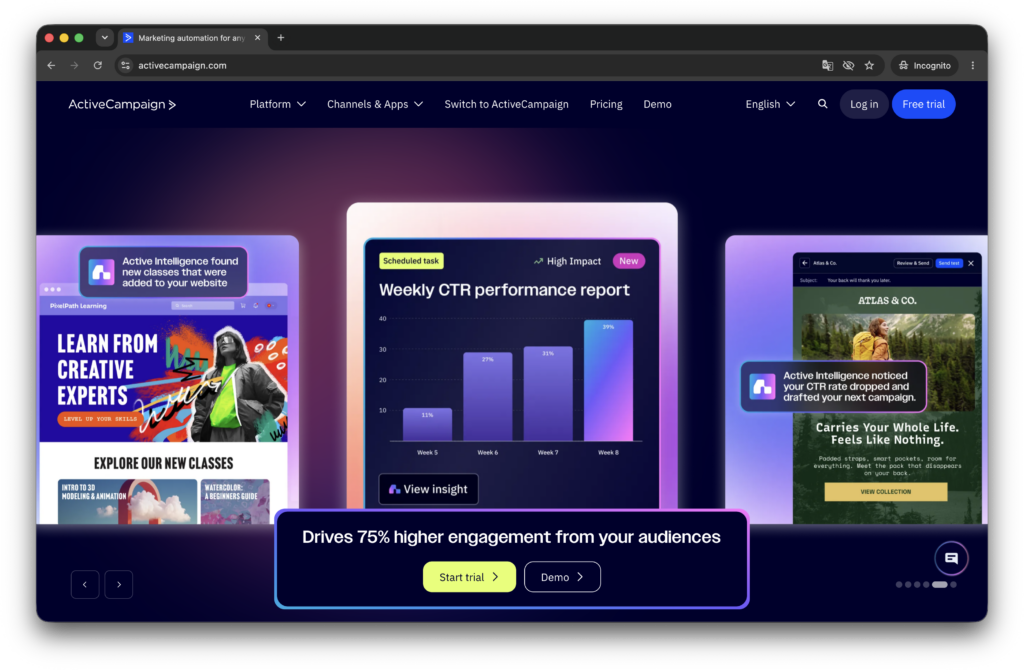Click the High Impact trend icon

click(x=538, y=261)
